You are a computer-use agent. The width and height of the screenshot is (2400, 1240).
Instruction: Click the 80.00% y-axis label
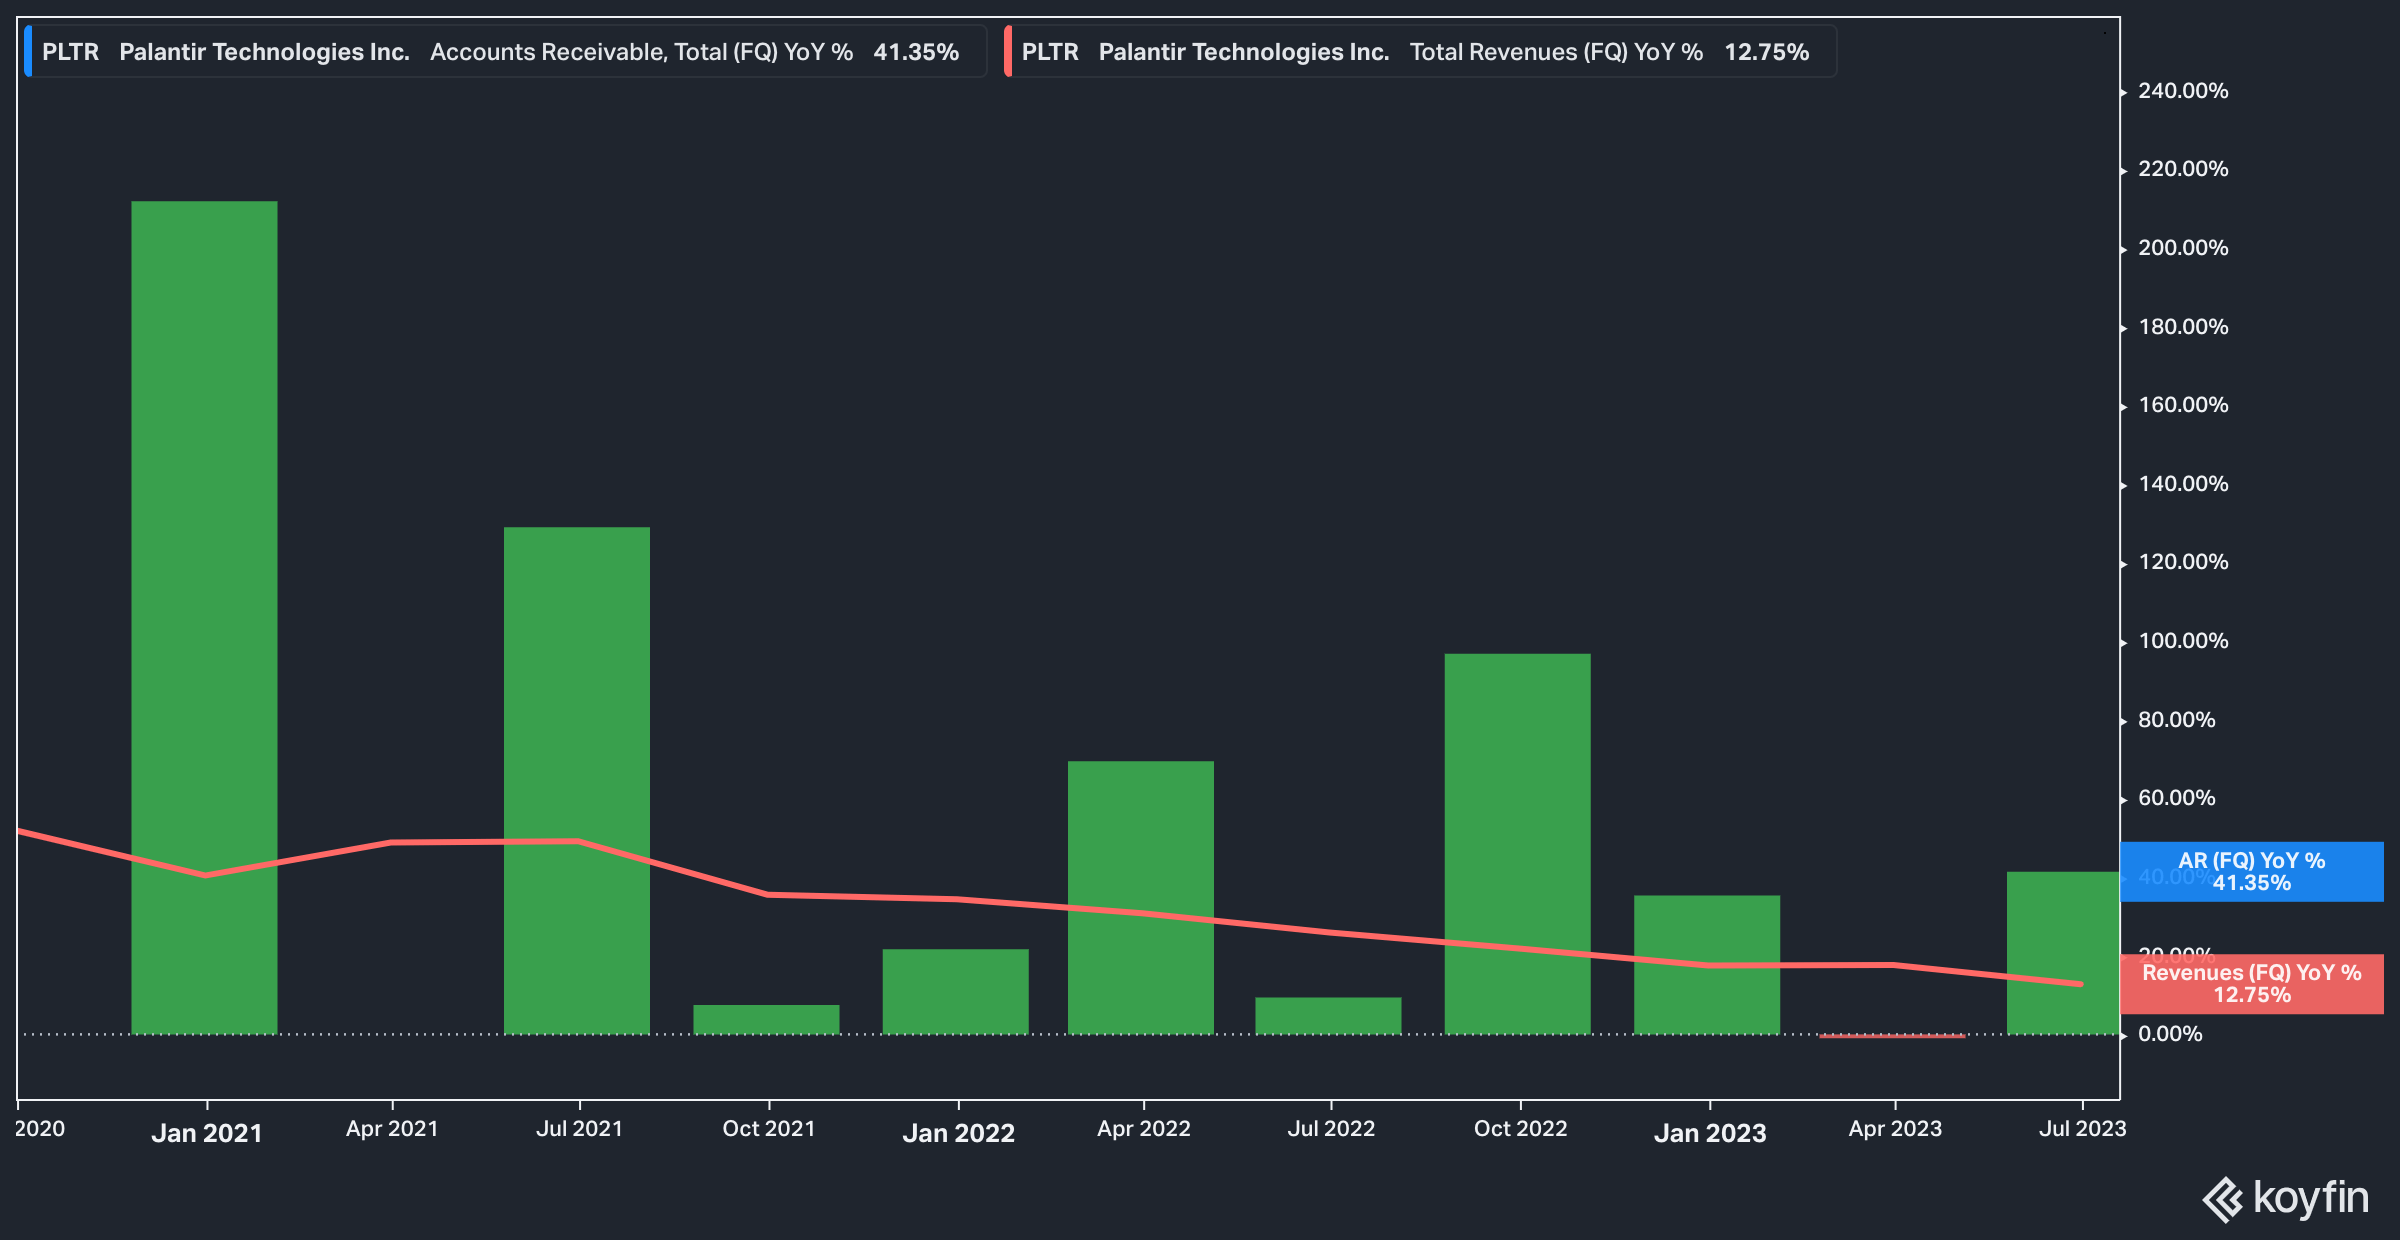[x=2177, y=720]
